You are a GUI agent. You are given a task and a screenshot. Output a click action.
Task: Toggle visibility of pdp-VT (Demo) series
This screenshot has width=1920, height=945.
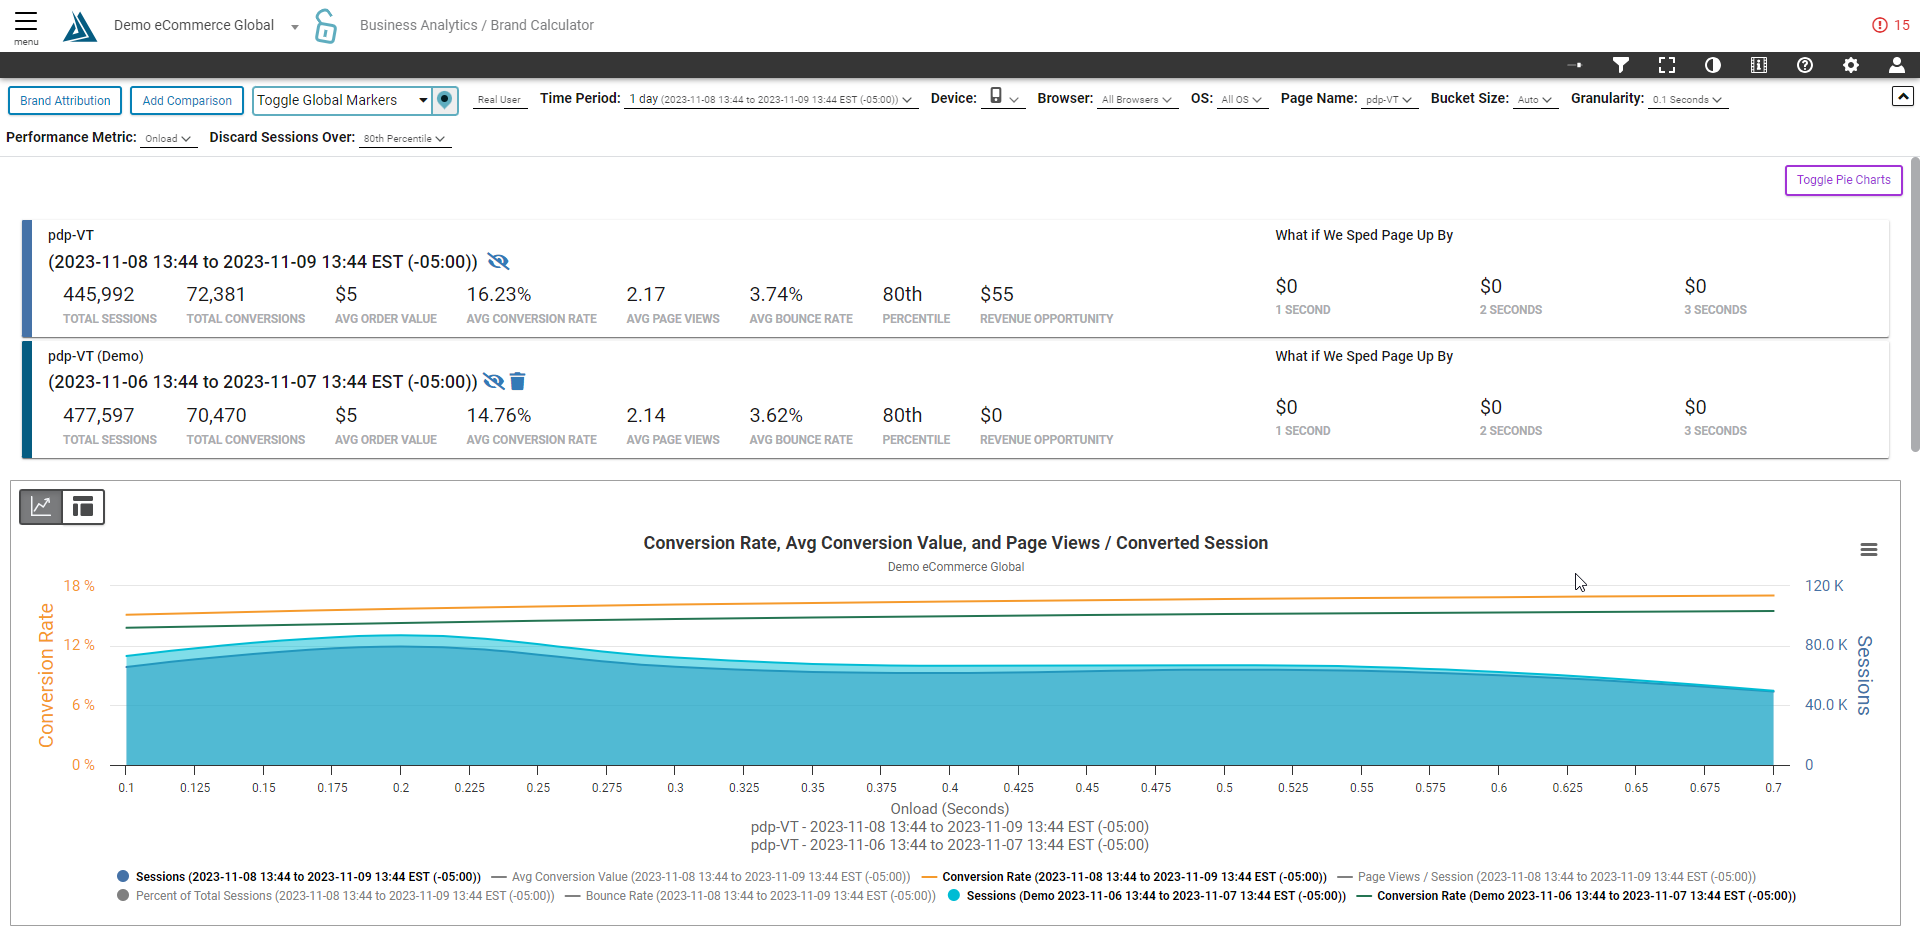click(493, 381)
